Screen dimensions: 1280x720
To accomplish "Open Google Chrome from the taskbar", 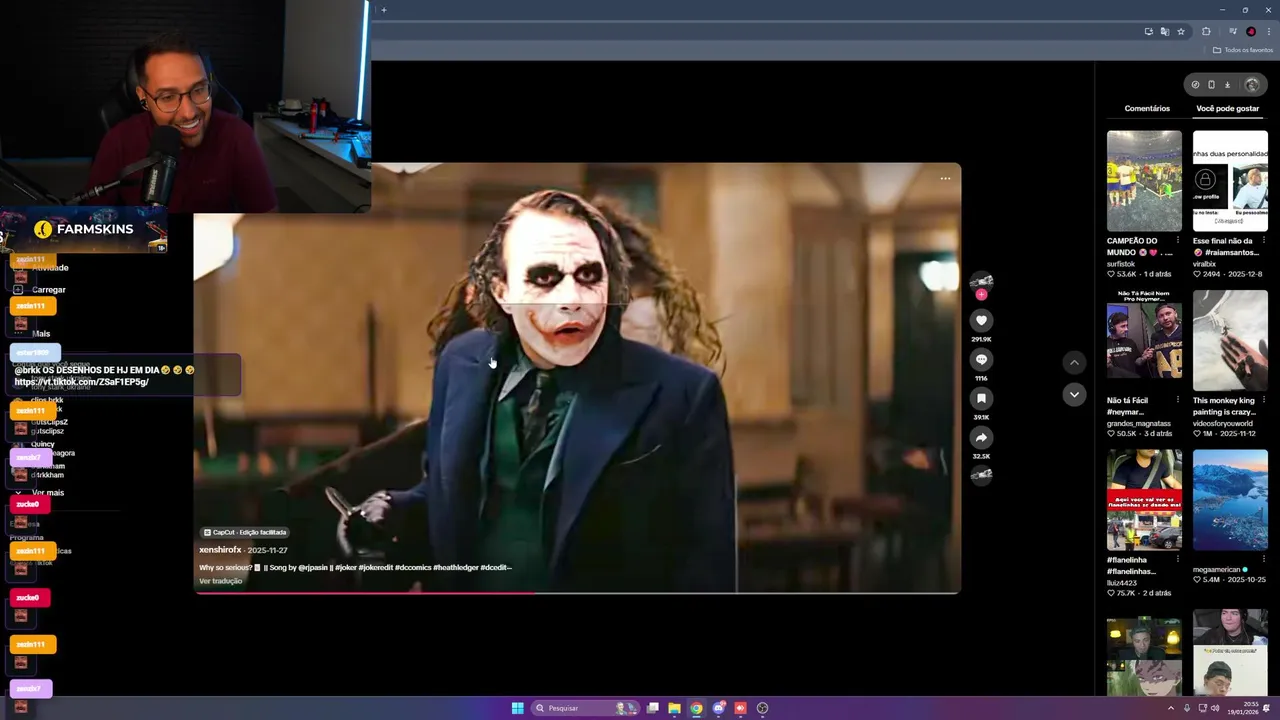I will point(696,708).
